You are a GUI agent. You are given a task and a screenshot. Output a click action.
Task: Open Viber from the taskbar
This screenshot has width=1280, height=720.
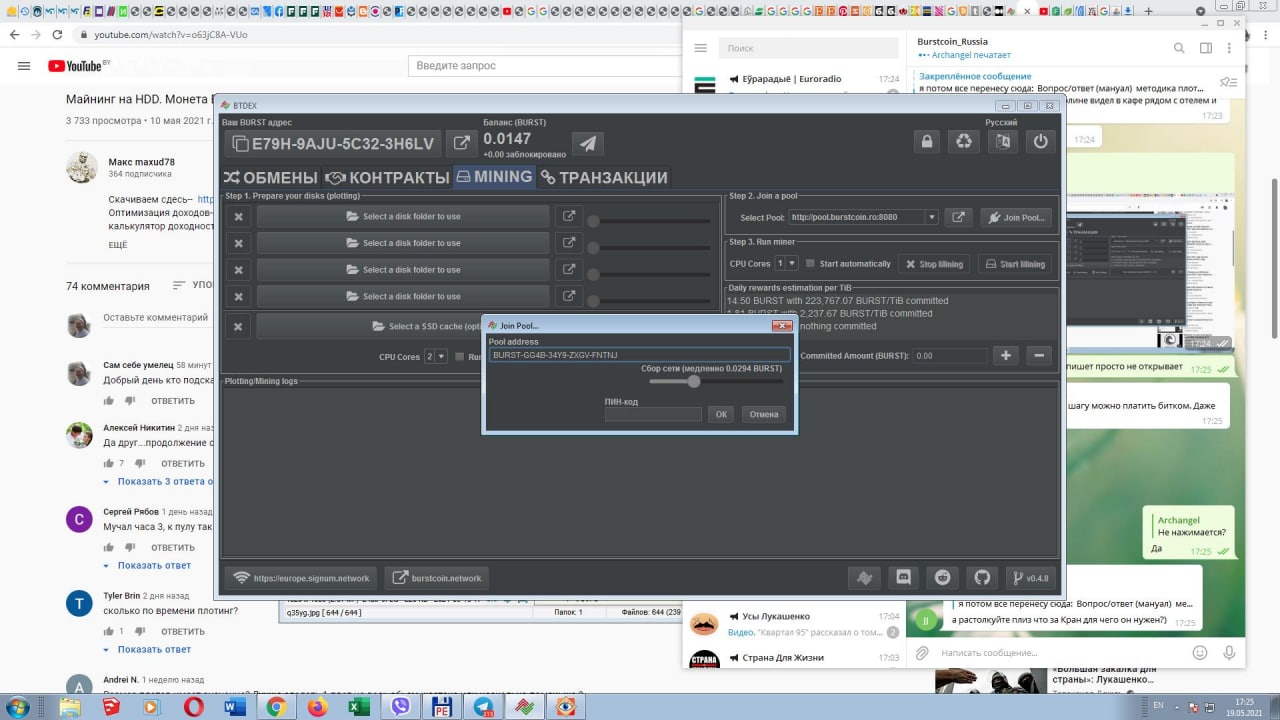point(402,706)
